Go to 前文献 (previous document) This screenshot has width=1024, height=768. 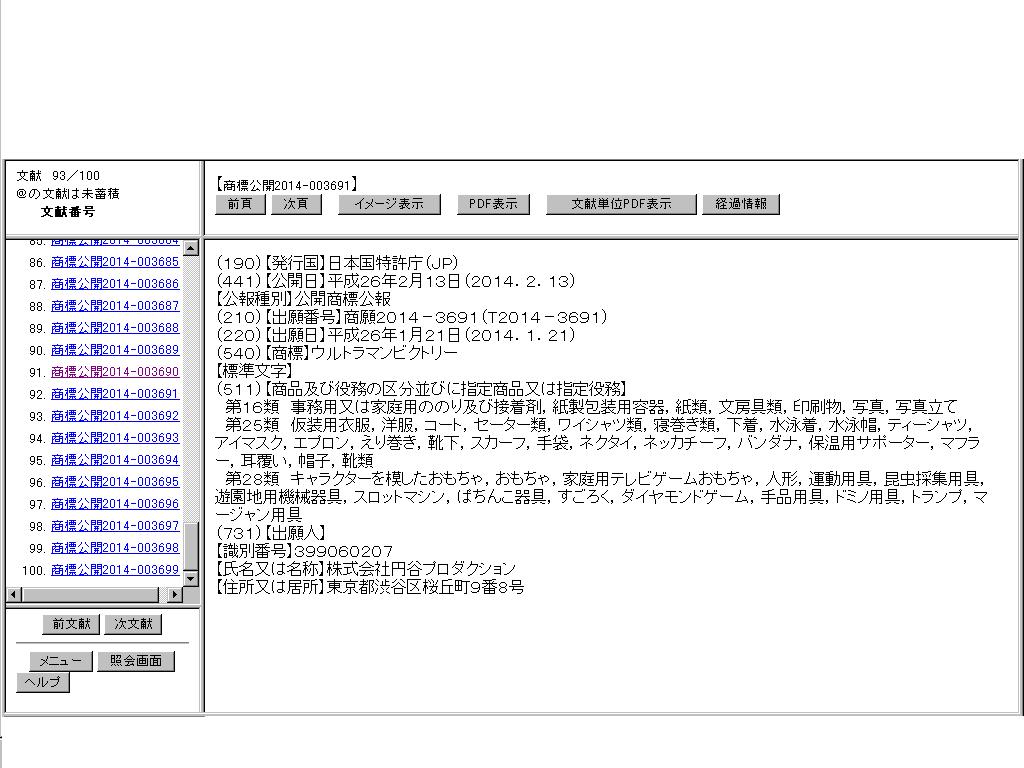pyautogui.click(x=71, y=624)
